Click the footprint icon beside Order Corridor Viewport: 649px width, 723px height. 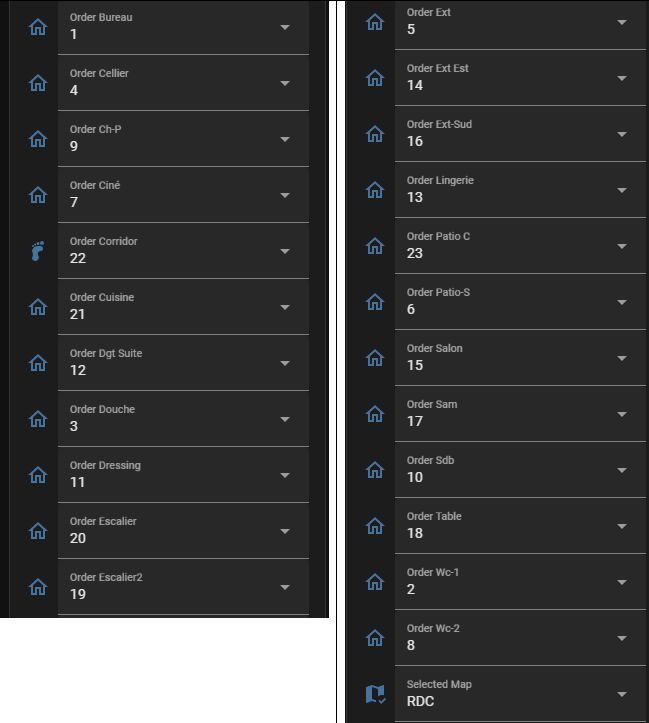coord(38,251)
